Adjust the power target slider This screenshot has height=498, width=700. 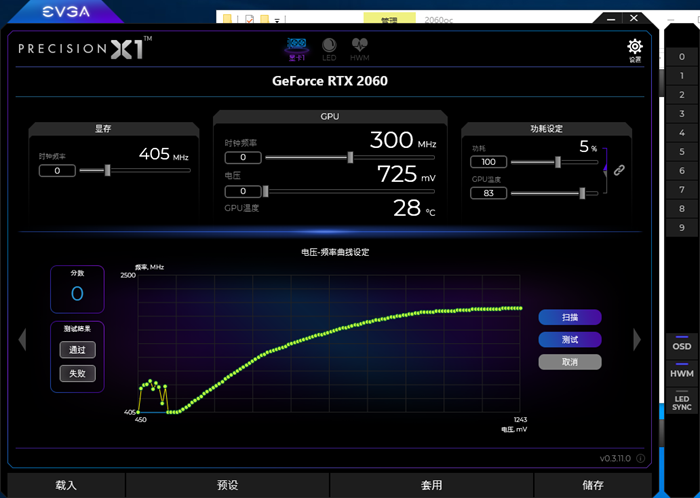[x=558, y=162]
